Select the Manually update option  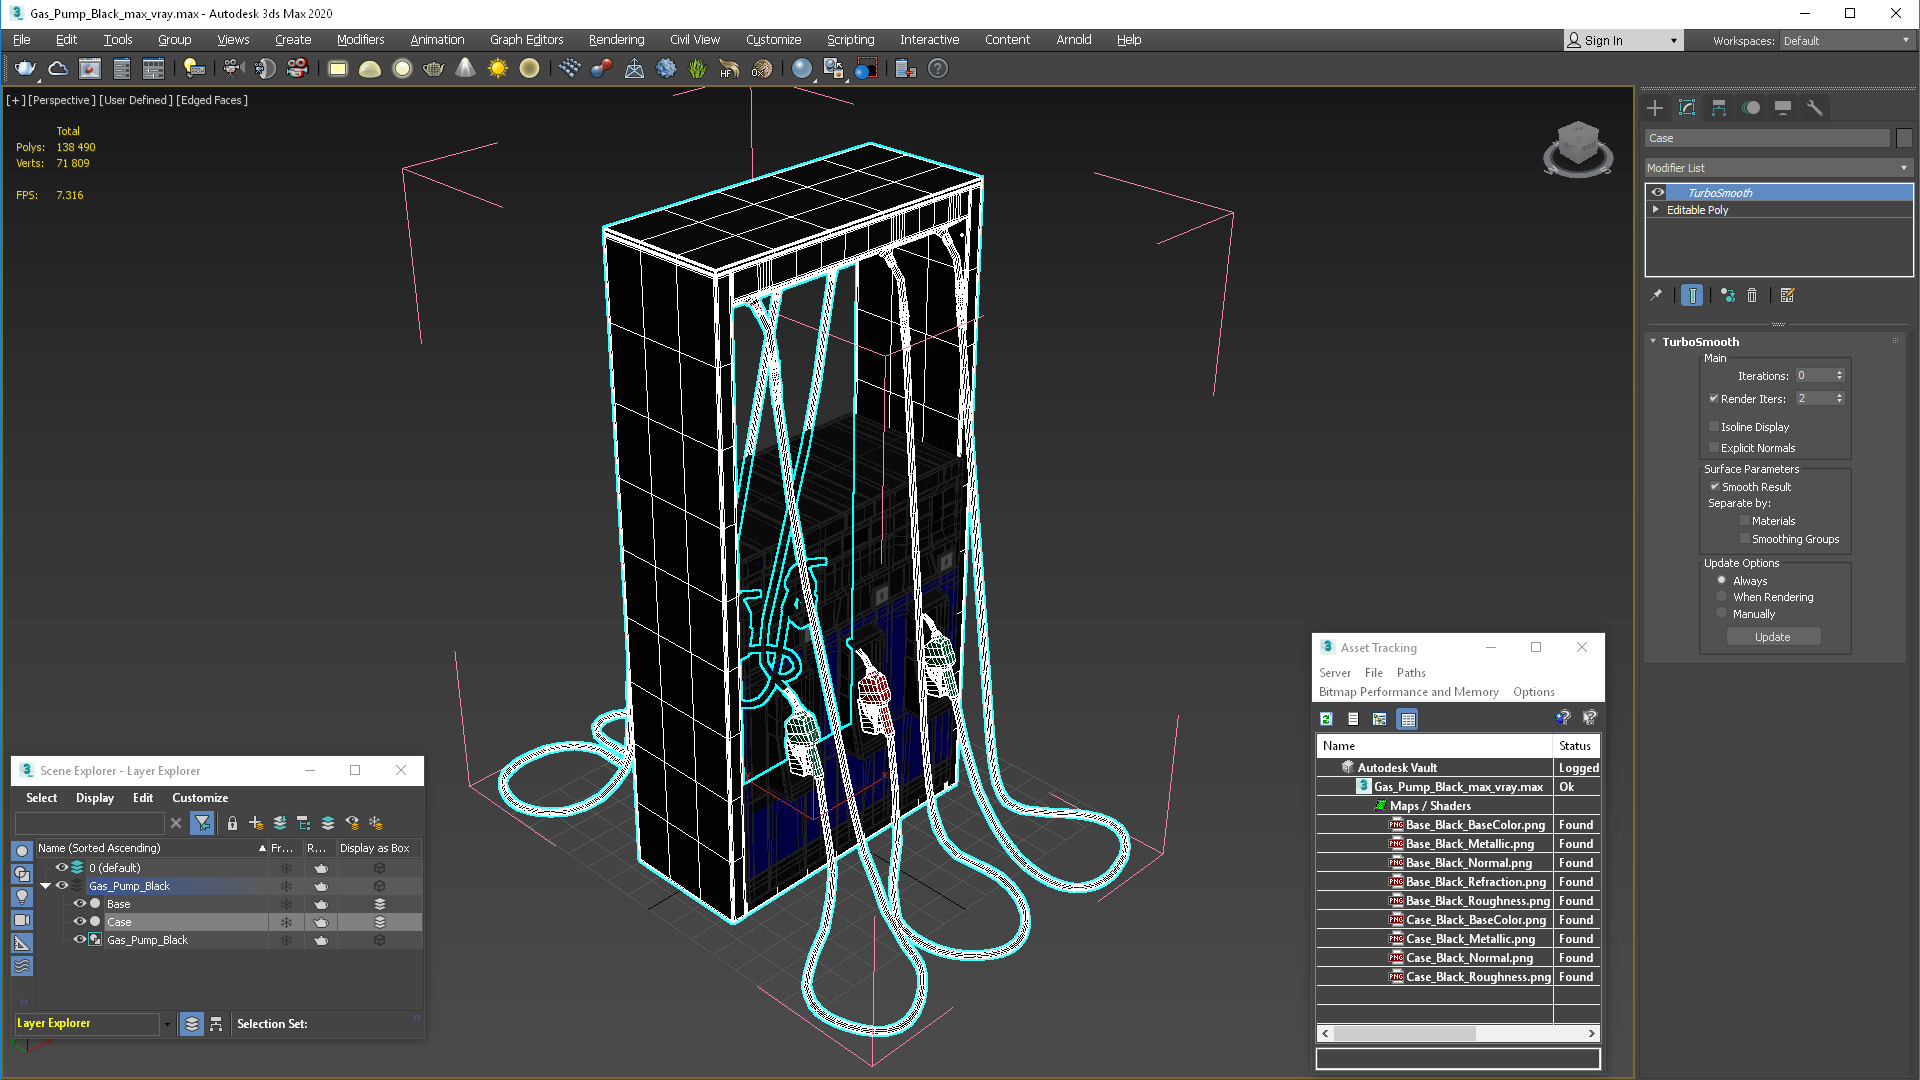click(x=1721, y=614)
